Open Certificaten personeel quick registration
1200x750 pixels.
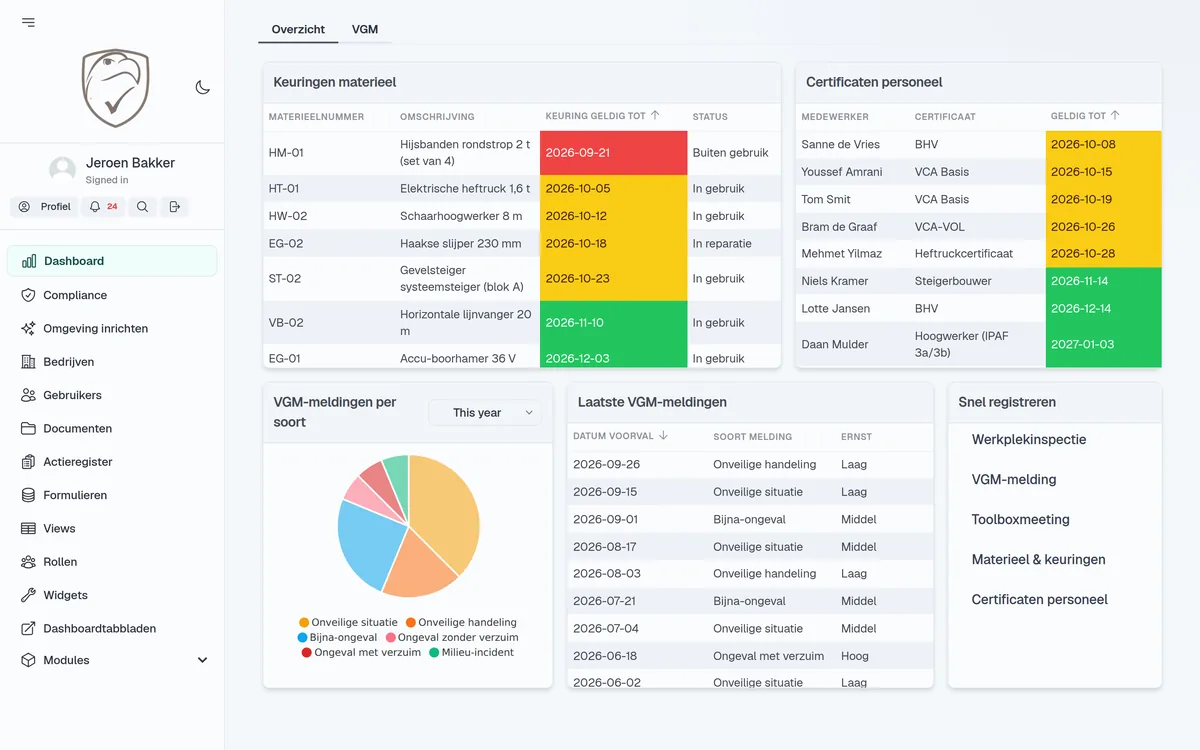(x=1040, y=599)
